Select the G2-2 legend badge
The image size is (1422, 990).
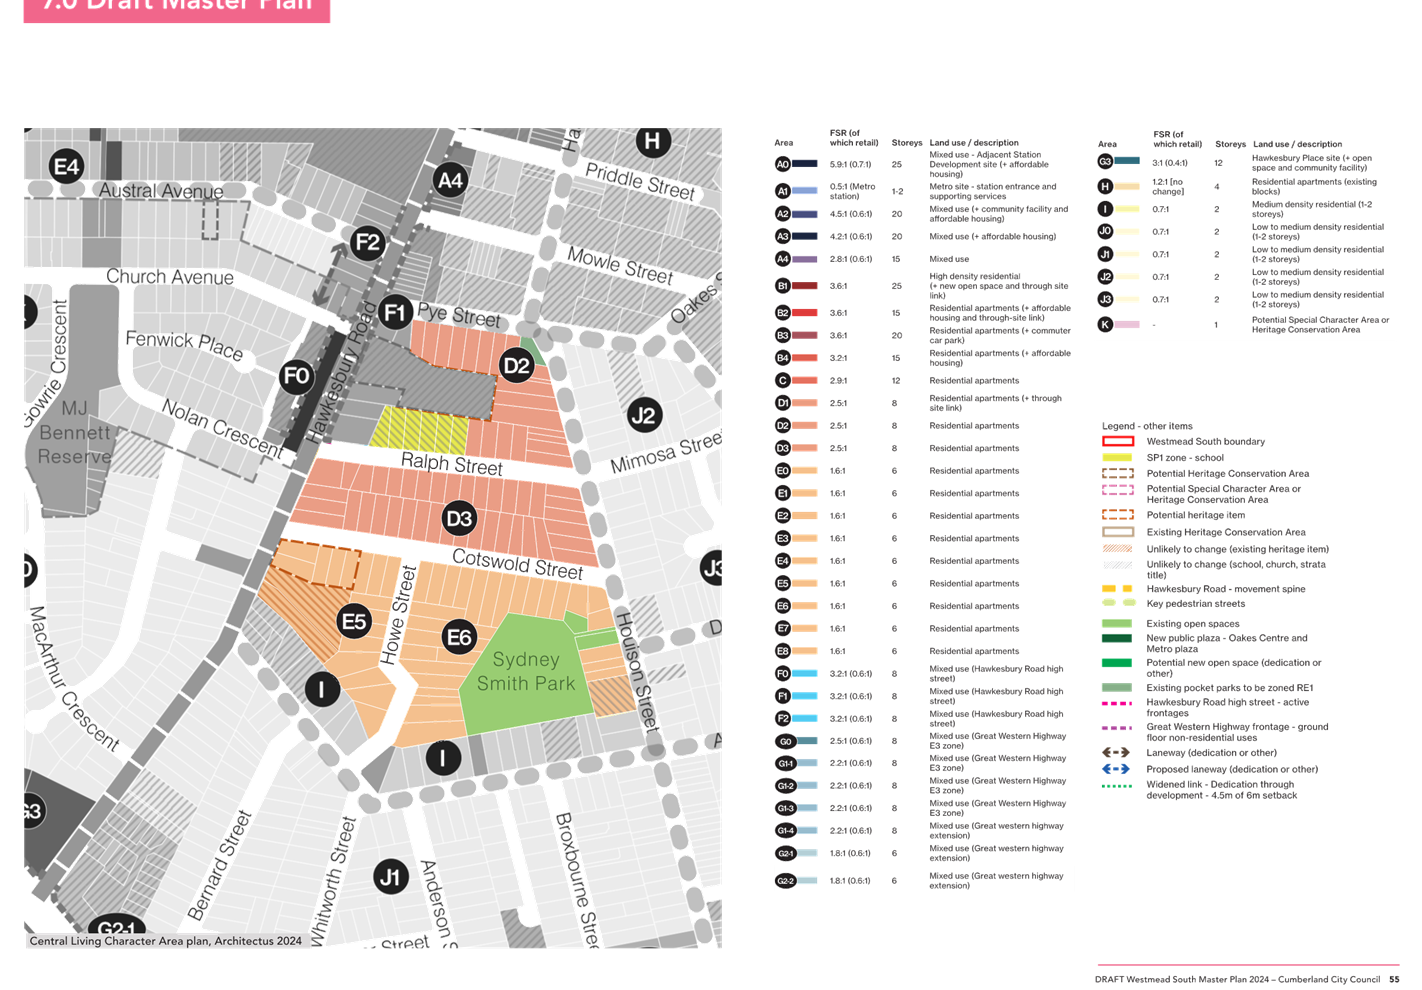click(785, 881)
